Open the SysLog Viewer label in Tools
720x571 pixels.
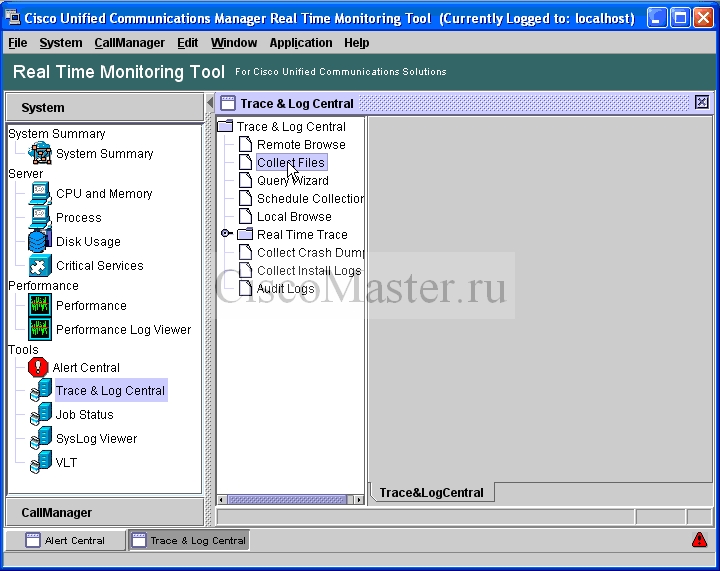tap(96, 438)
